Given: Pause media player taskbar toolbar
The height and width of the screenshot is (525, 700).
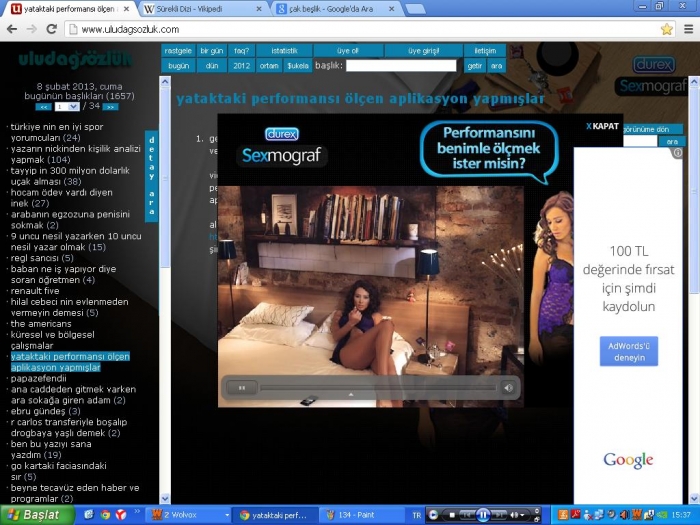Looking at the screenshot, I should [x=482, y=515].
